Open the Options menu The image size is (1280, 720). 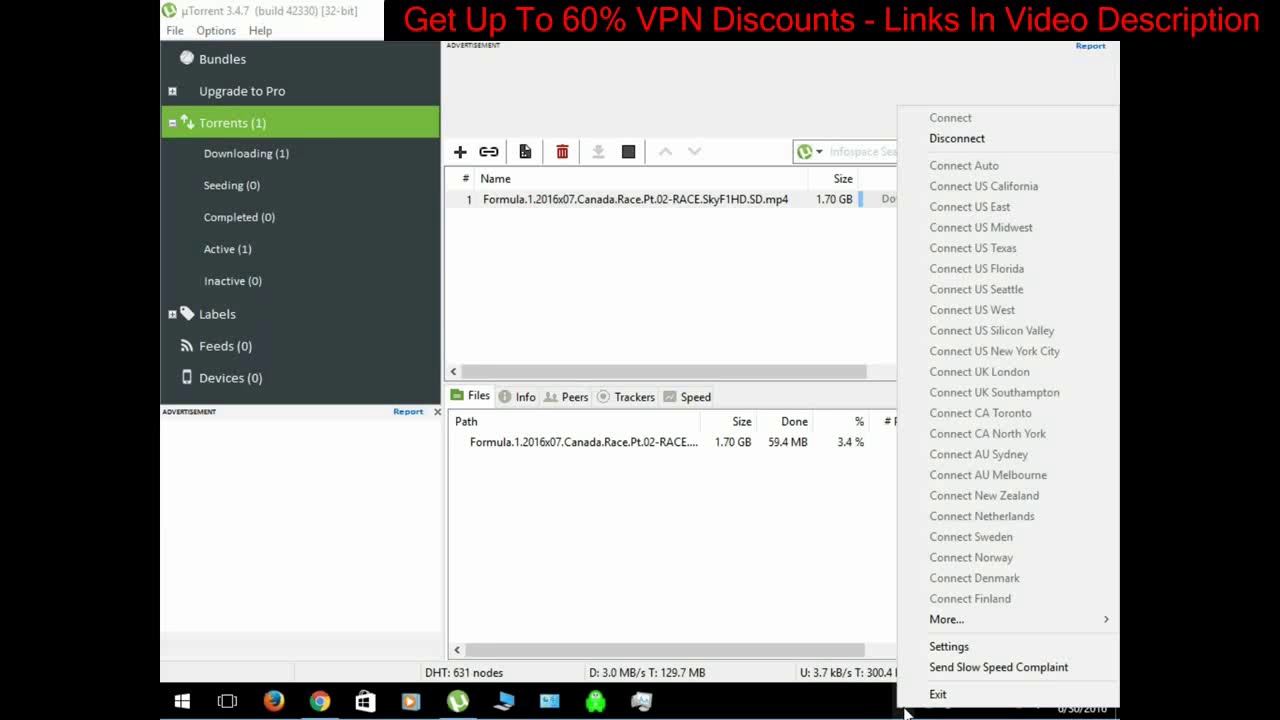[x=216, y=31]
